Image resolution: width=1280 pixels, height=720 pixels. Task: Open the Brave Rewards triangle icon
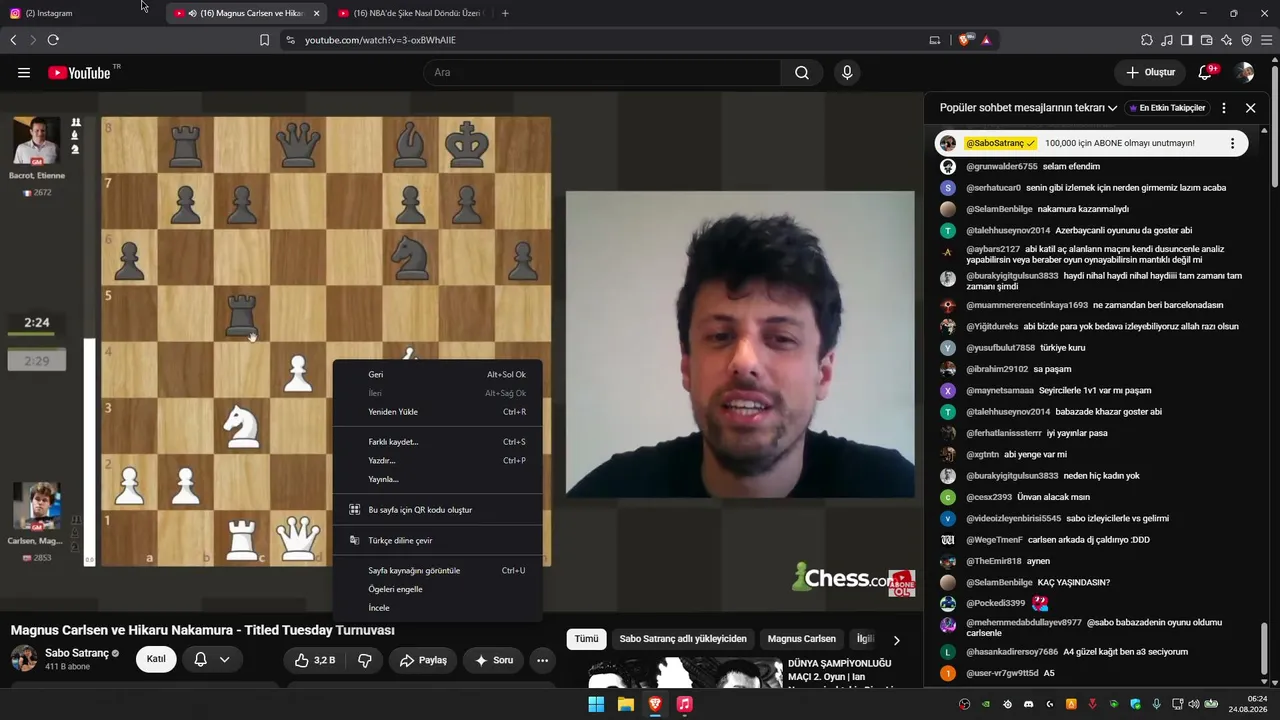(x=986, y=40)
